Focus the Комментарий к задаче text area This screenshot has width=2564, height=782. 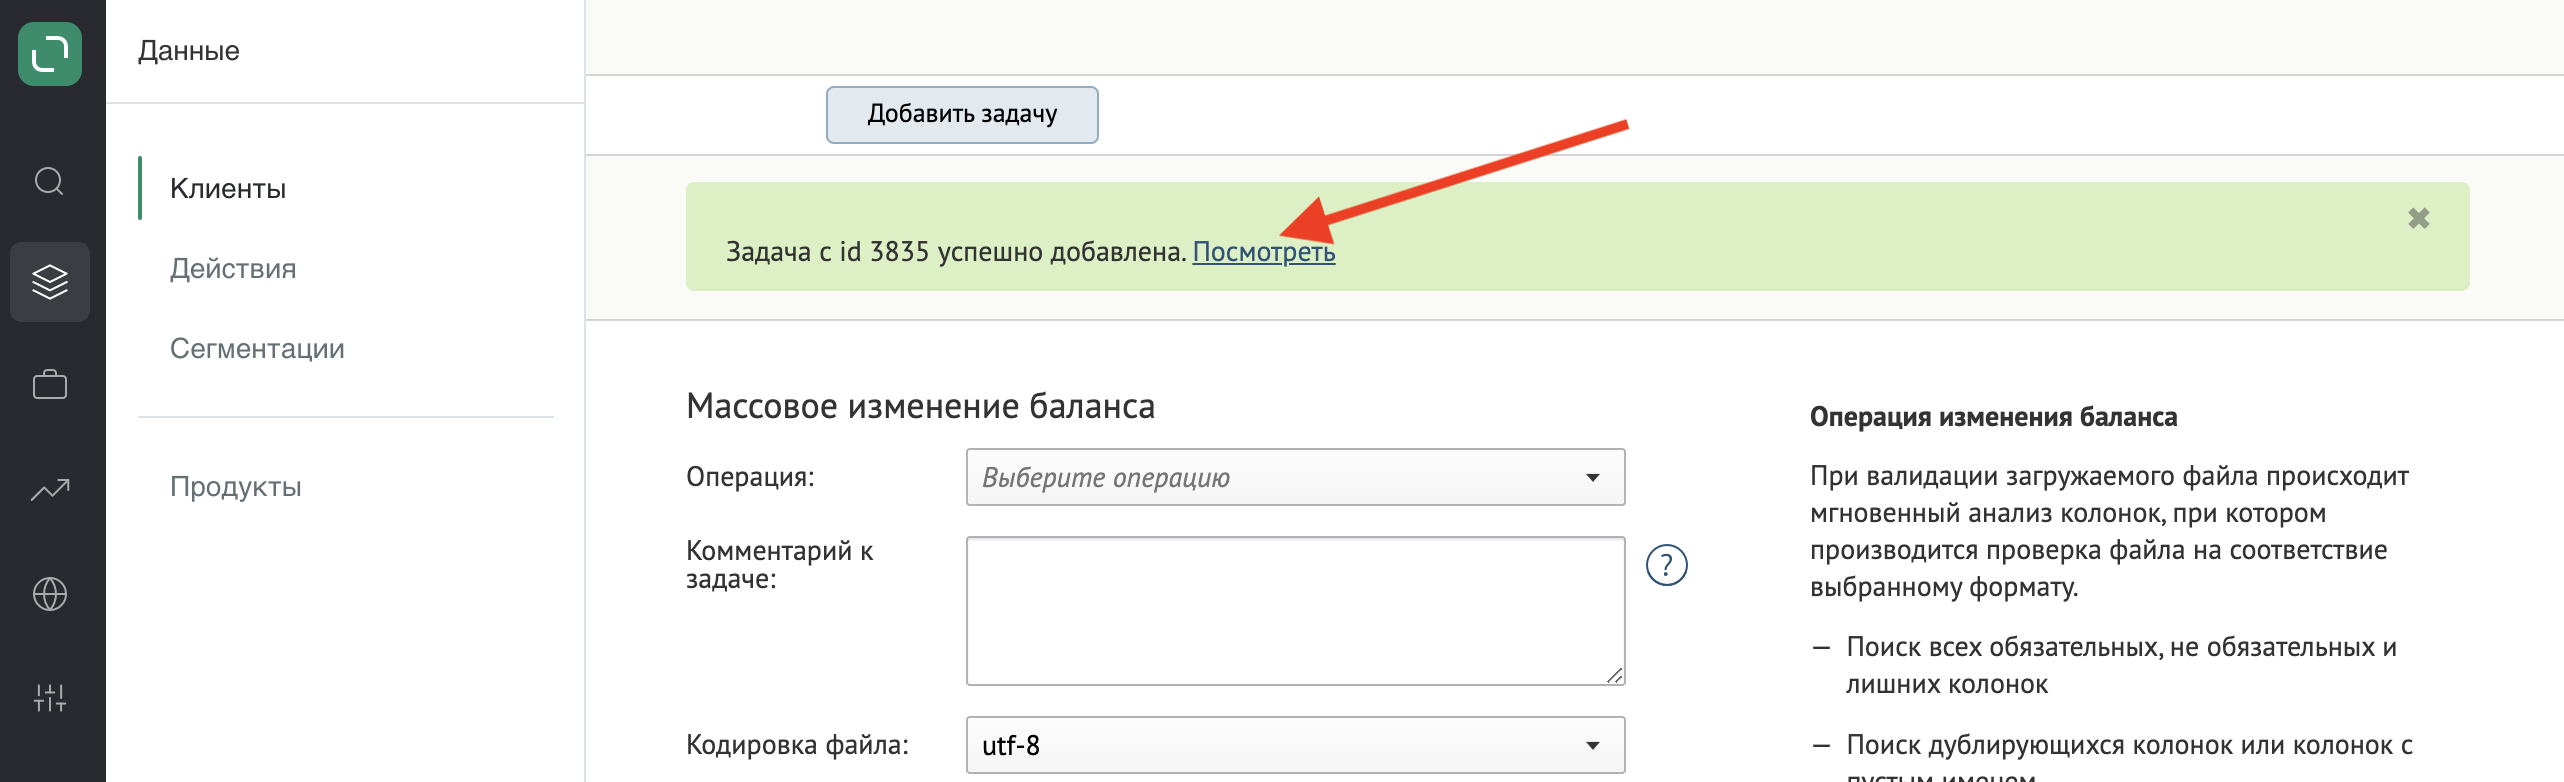[1295, 611]
